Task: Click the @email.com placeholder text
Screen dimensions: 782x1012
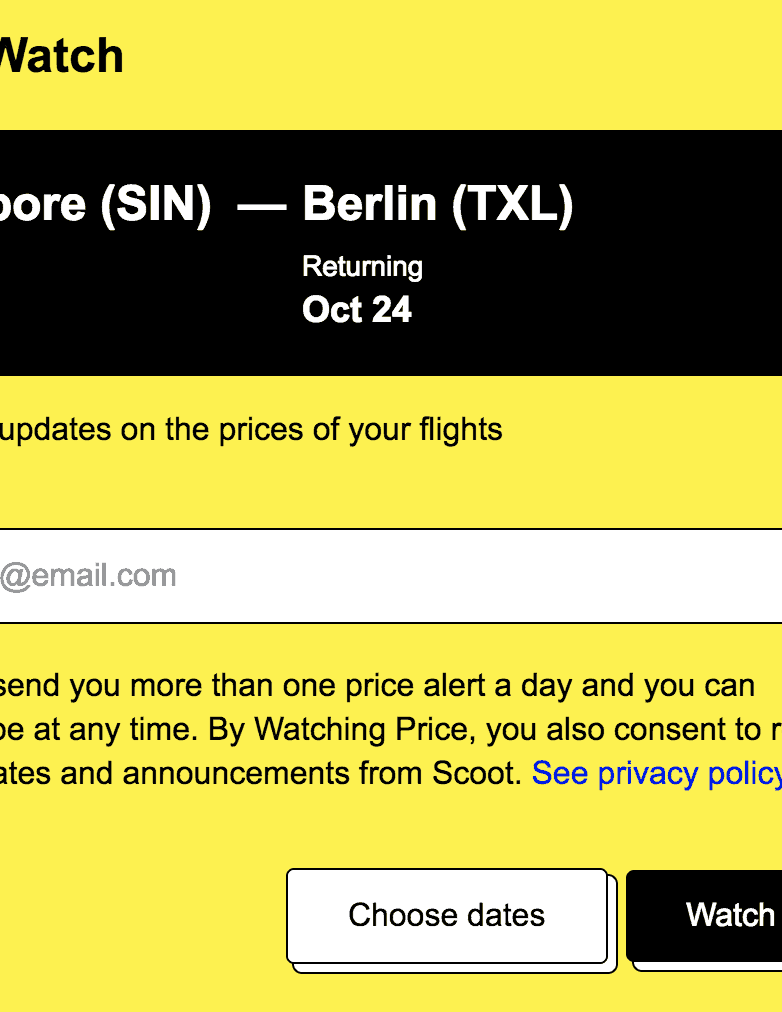Action: pyautogui.click(x=88, y=576)
